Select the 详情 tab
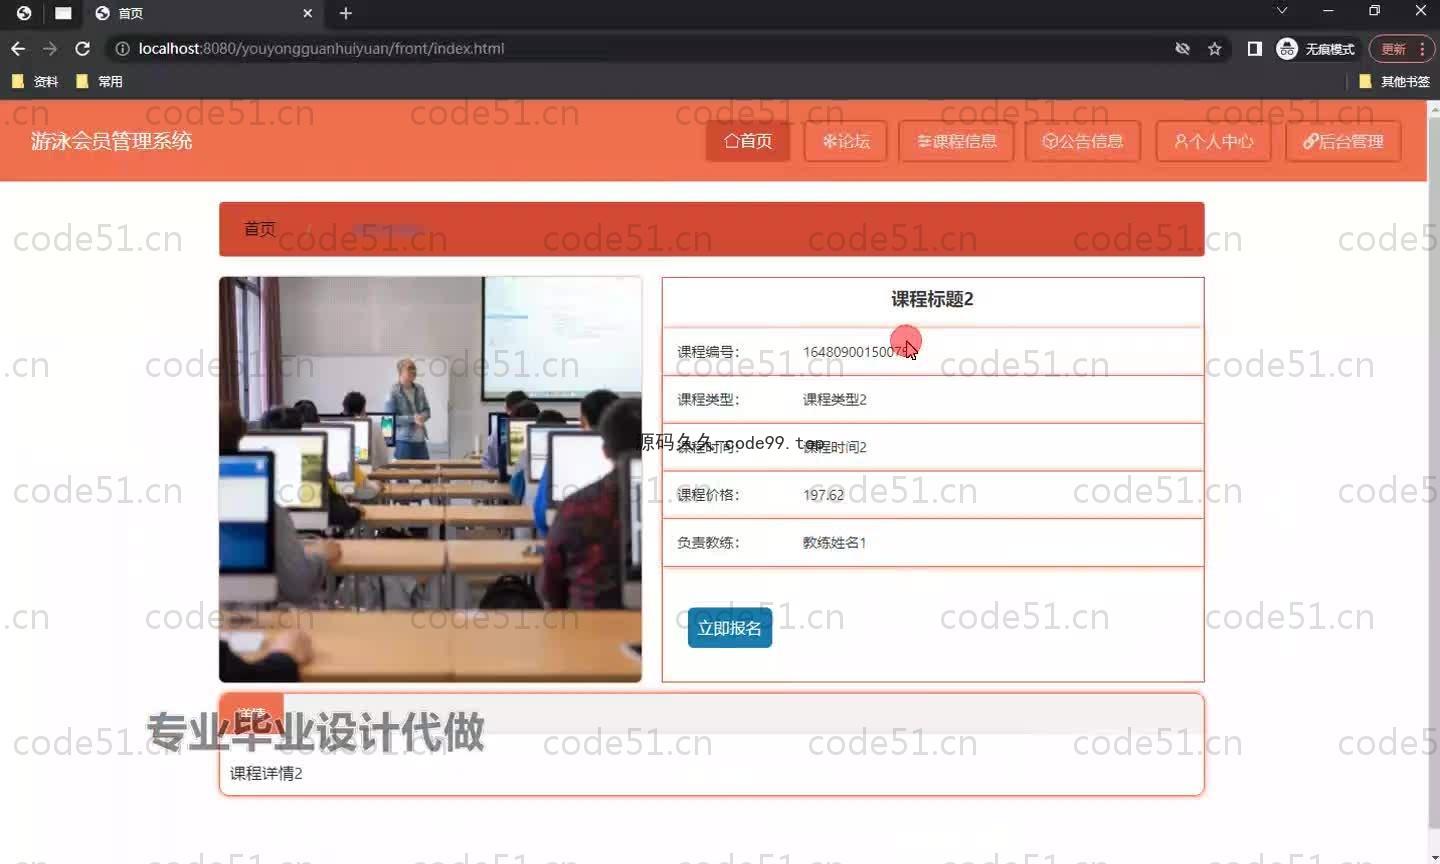 pos(251,714)
